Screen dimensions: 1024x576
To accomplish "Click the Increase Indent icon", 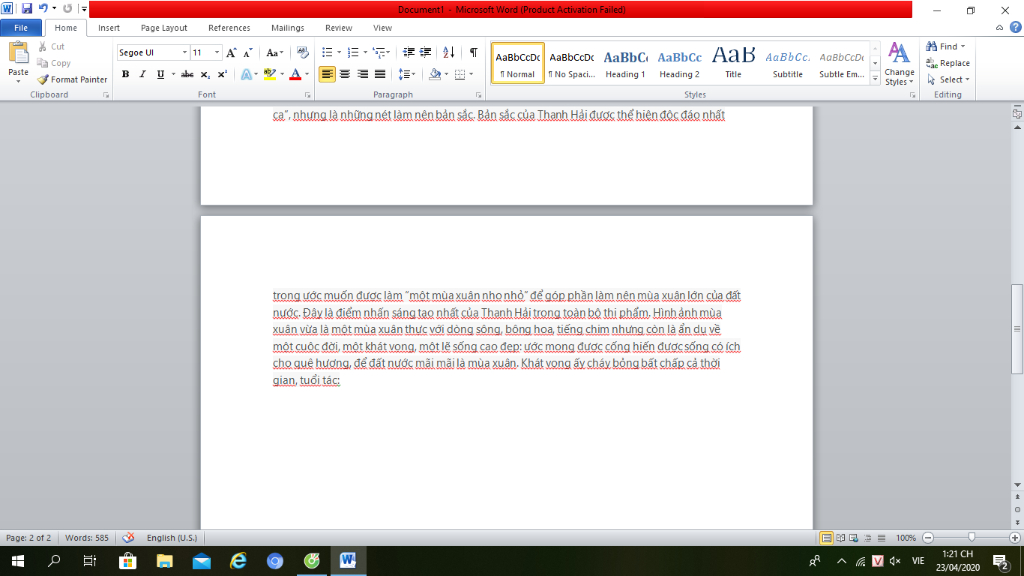I will (x=426, y=52).
